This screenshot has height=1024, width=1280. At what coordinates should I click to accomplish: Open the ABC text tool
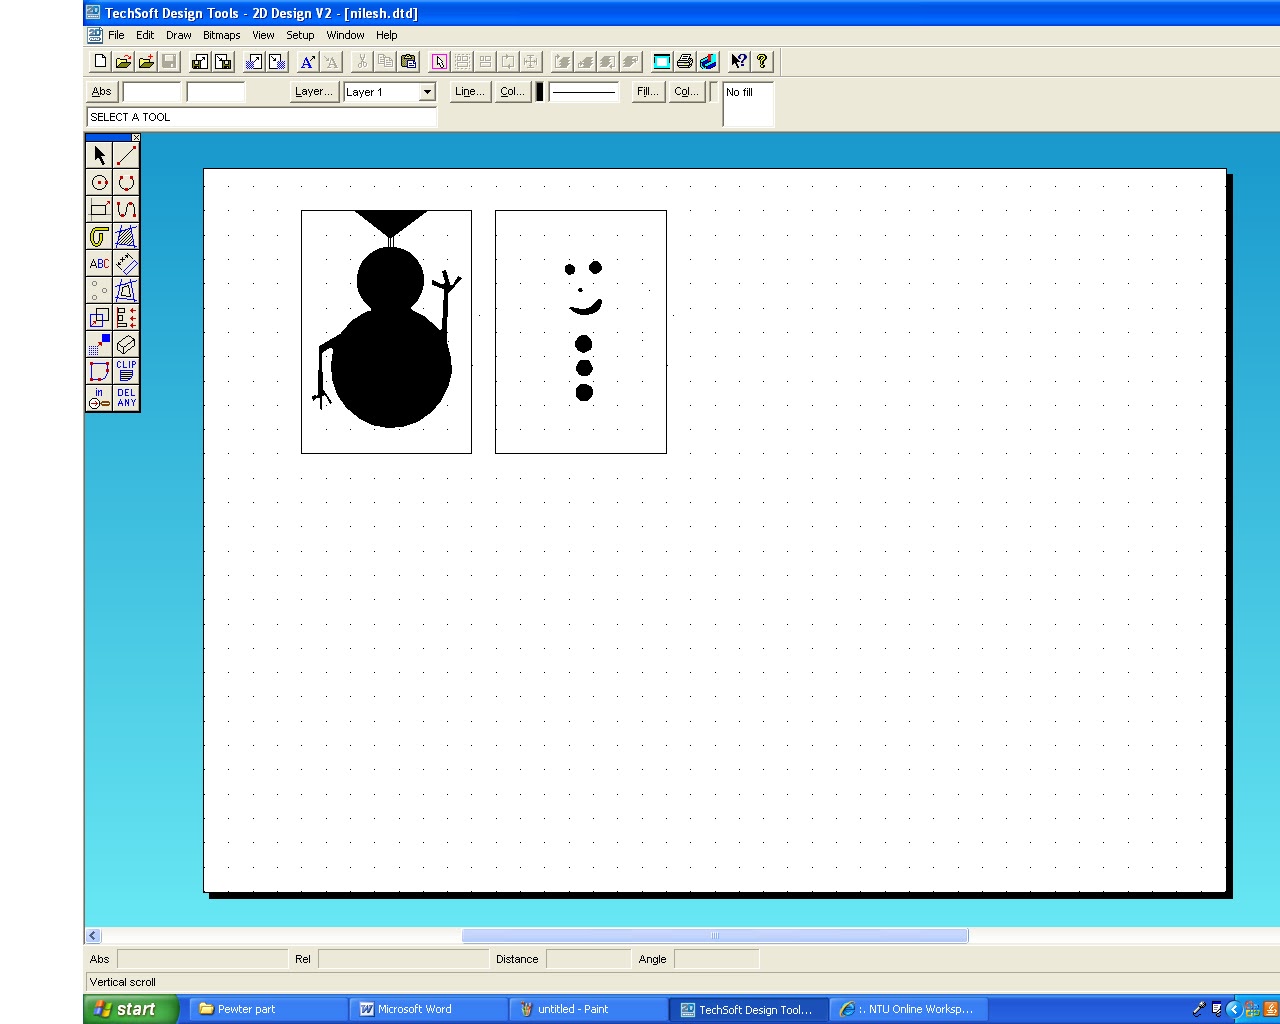[99, 263]
